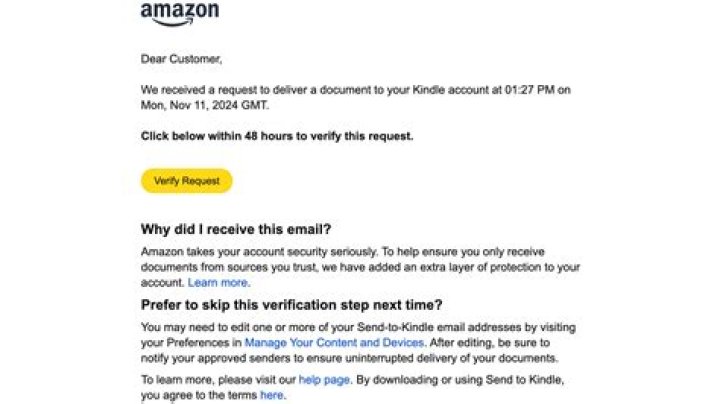Open the terms 'here' link
This screenshot has height=404, width=720.
[272, 395]
